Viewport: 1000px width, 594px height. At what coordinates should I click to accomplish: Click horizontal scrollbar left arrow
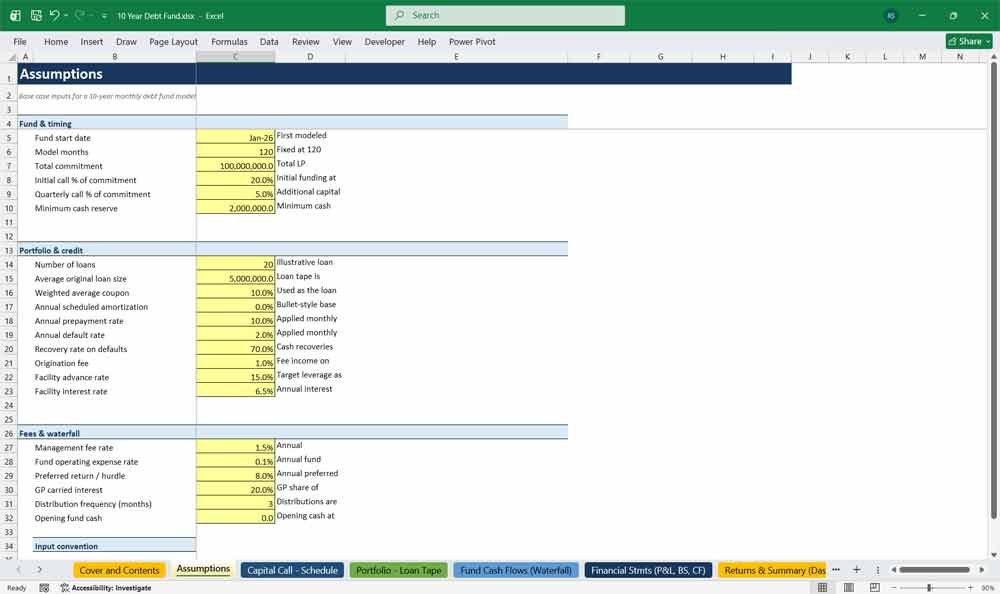coord(893,569)
